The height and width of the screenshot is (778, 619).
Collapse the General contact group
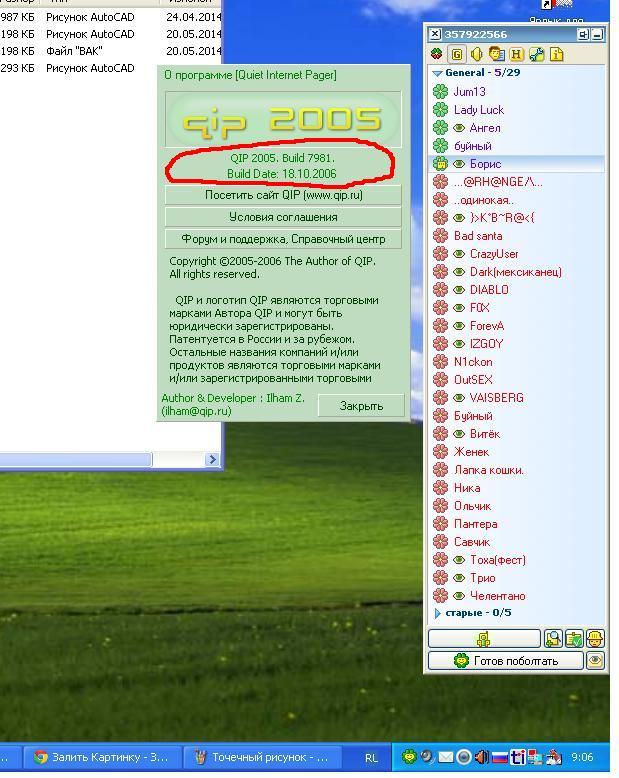(x=437, y=73)
